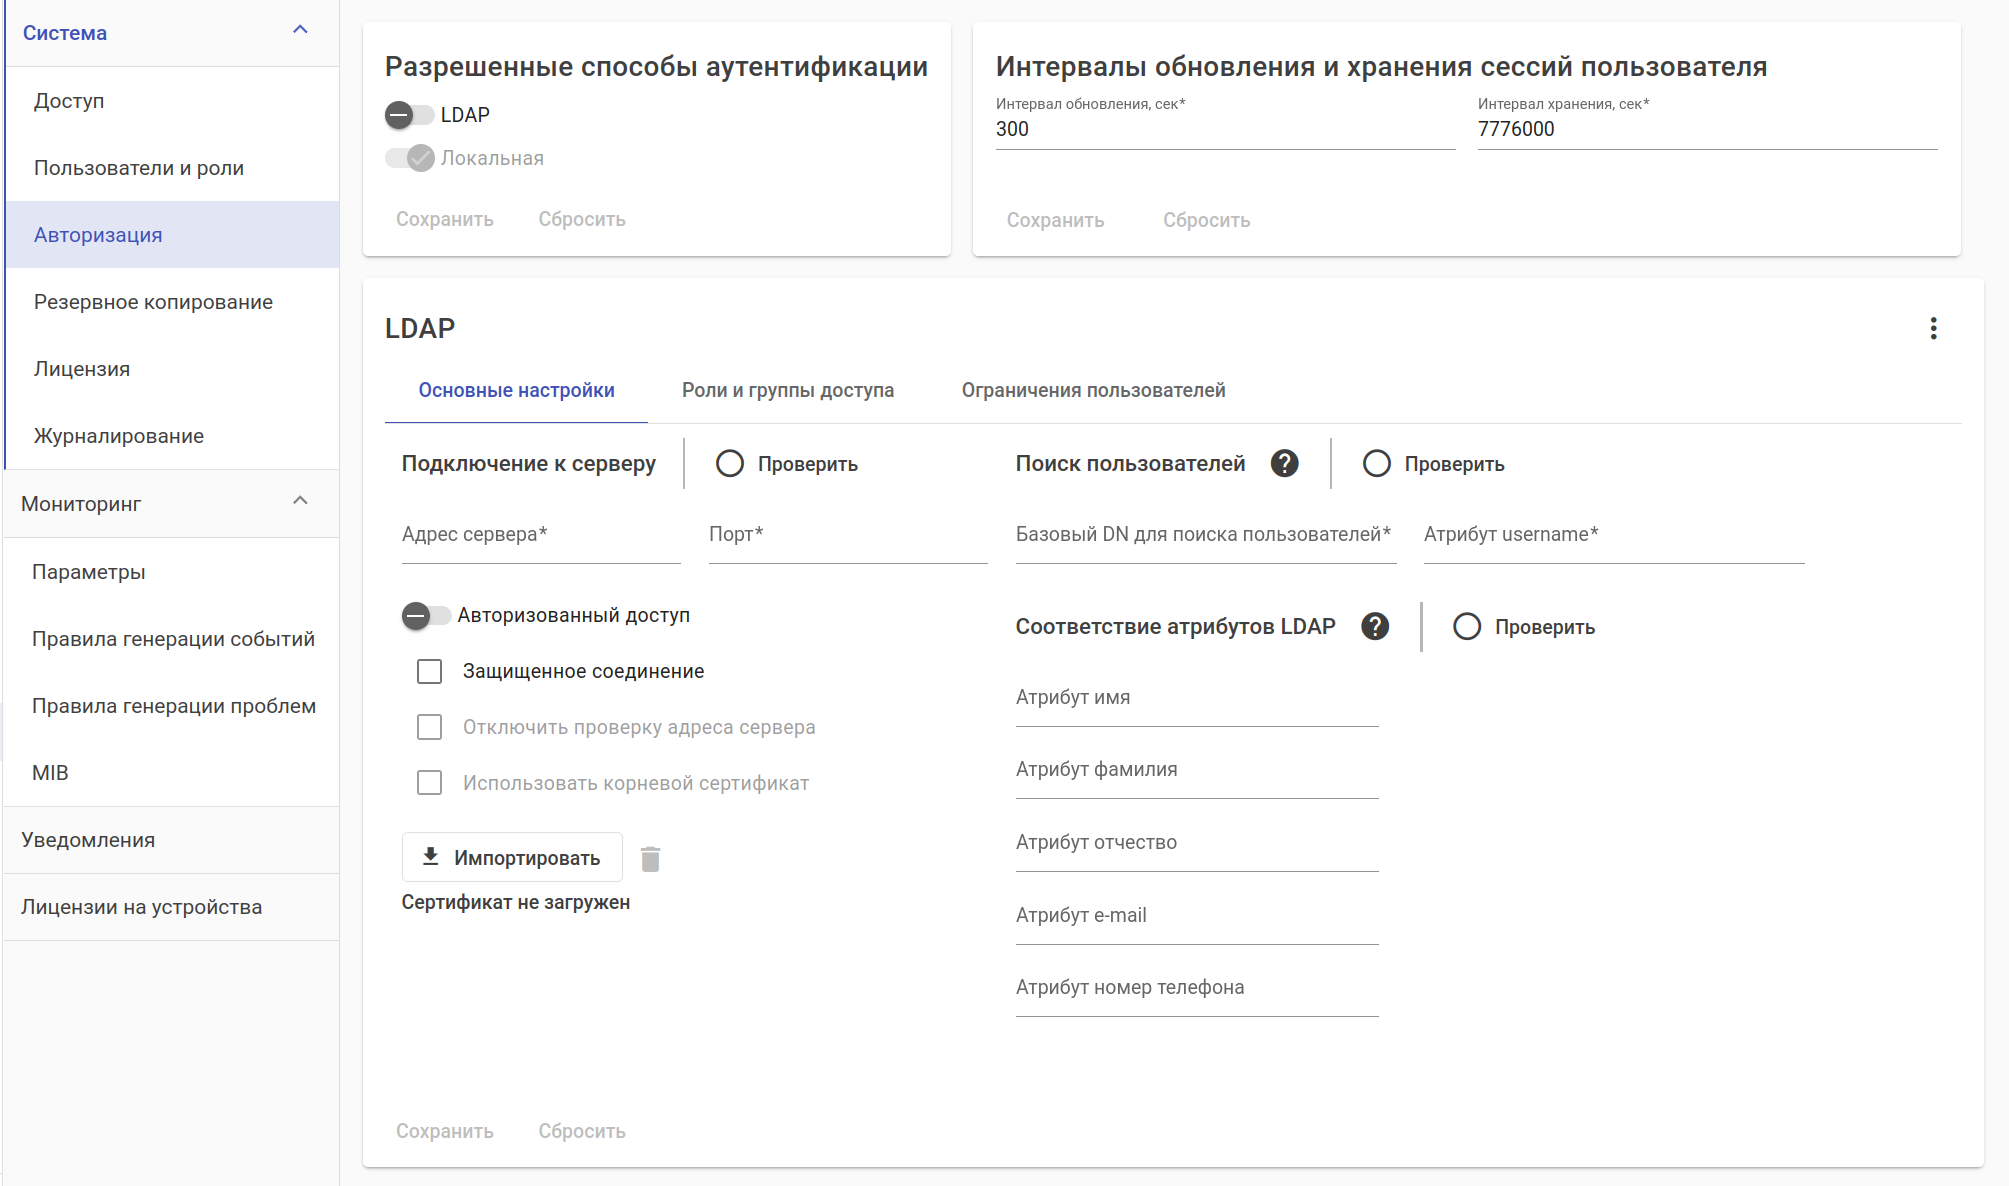Open the LDAP three-dot options menu

[x=1933, y=329]
